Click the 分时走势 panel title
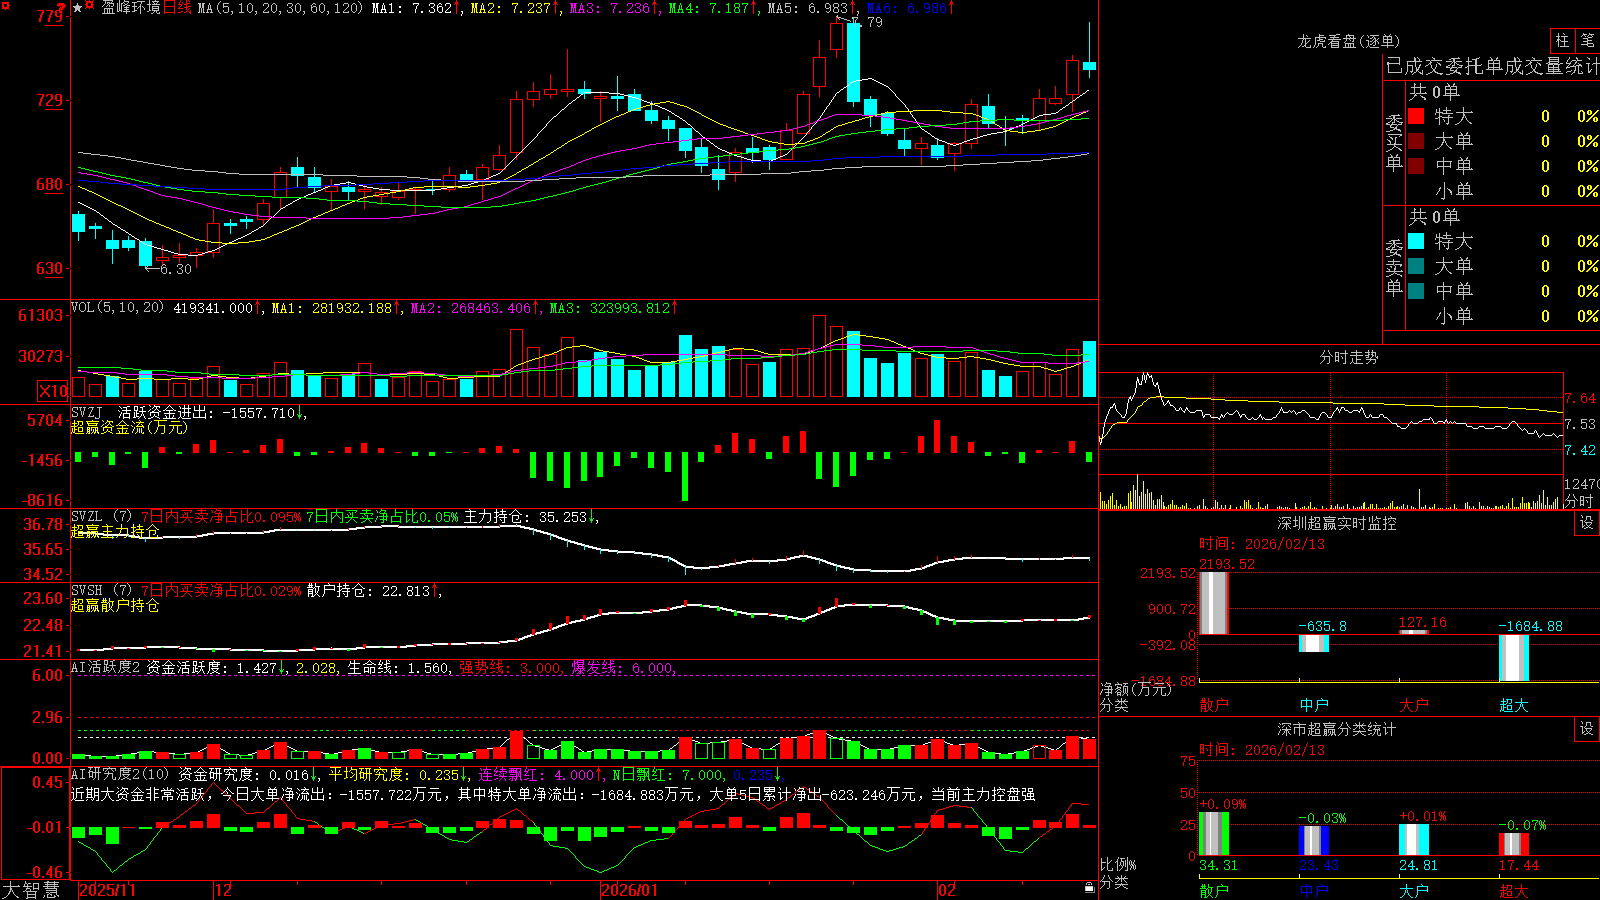1600x900 pixels. (x=1348, y=357)
